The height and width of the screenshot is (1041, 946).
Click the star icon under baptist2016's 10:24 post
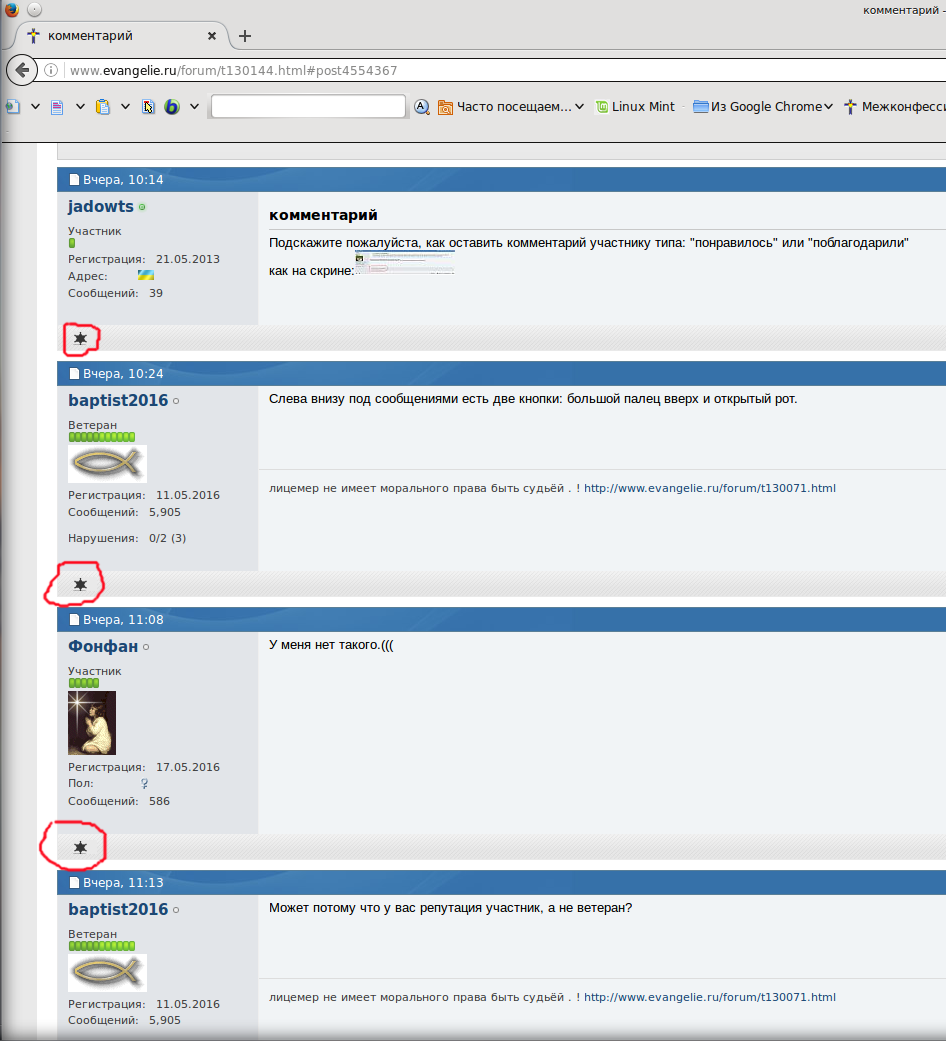[81, 584]
